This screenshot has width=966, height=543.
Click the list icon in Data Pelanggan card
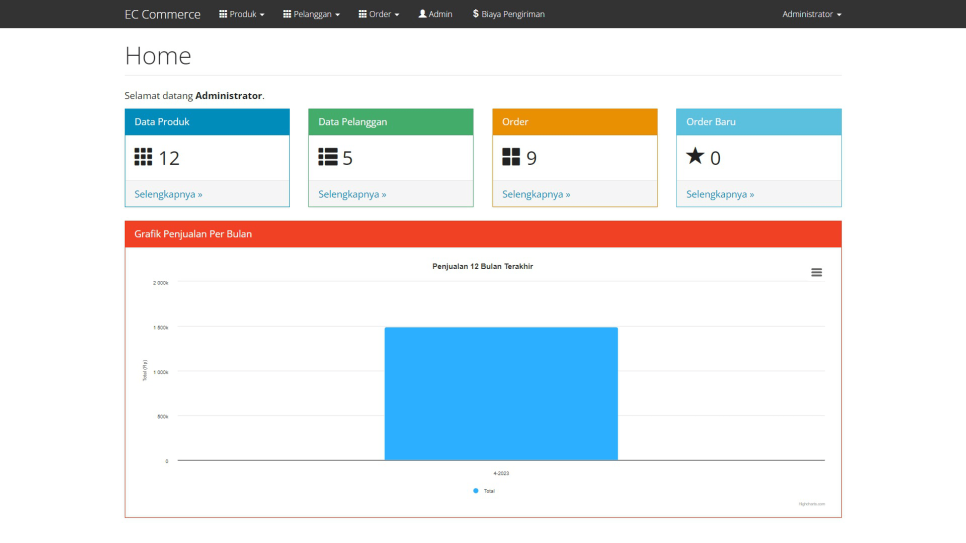(x=328, y=157)
